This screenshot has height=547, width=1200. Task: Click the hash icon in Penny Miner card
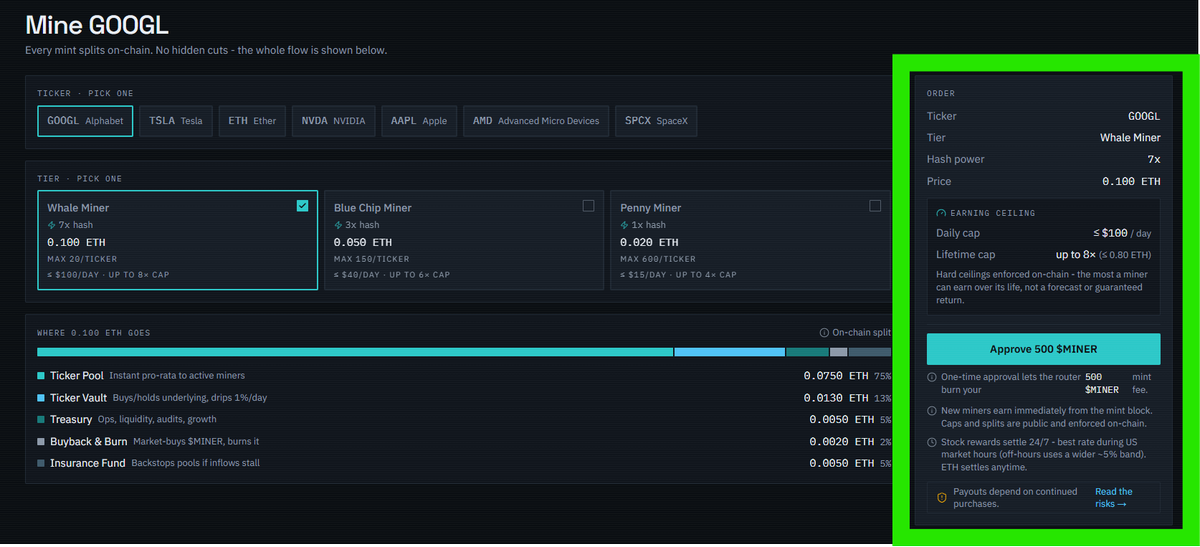point(625,226)
